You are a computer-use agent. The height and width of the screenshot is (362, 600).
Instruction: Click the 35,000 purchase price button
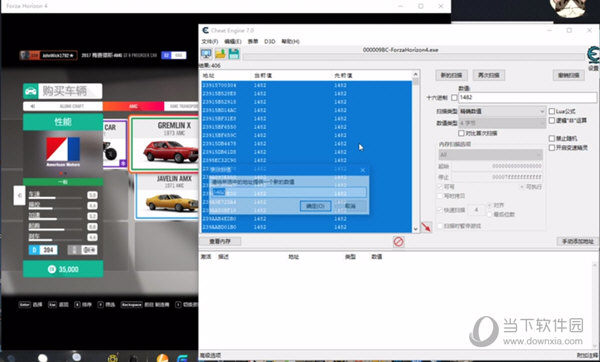click(63, 269)
